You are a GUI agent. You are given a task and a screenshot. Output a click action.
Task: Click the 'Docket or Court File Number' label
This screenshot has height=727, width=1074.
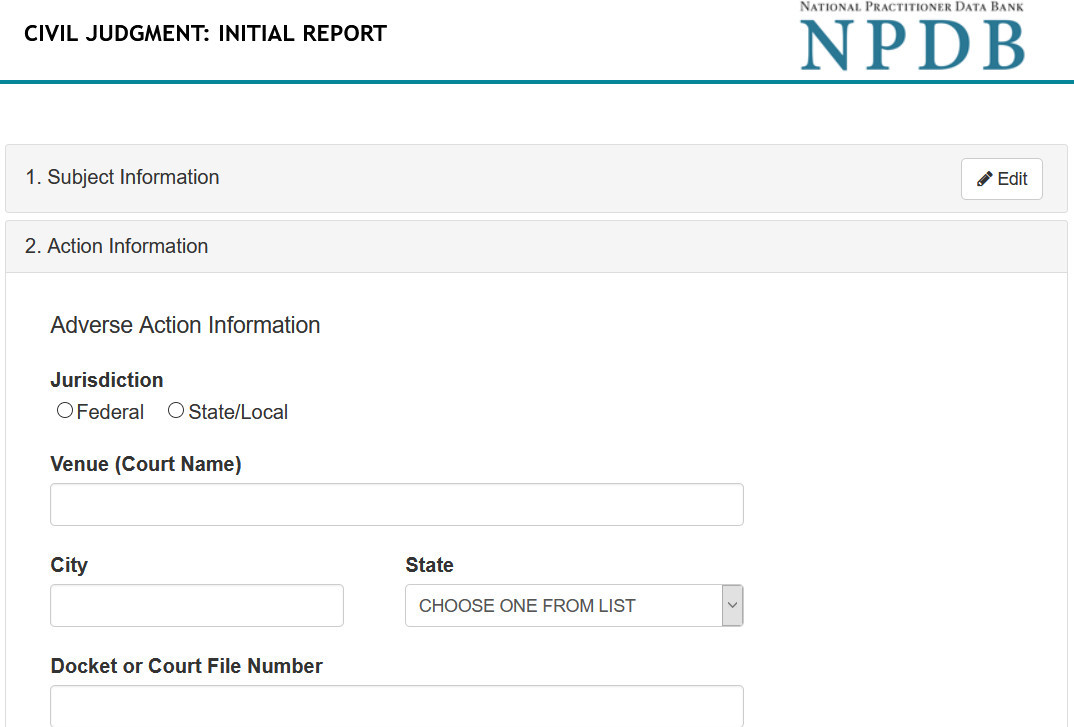(186, 666)
